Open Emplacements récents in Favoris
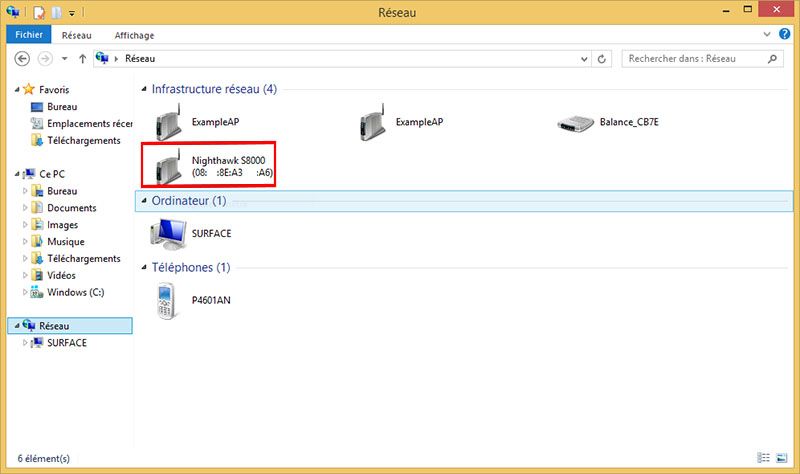 89,124
